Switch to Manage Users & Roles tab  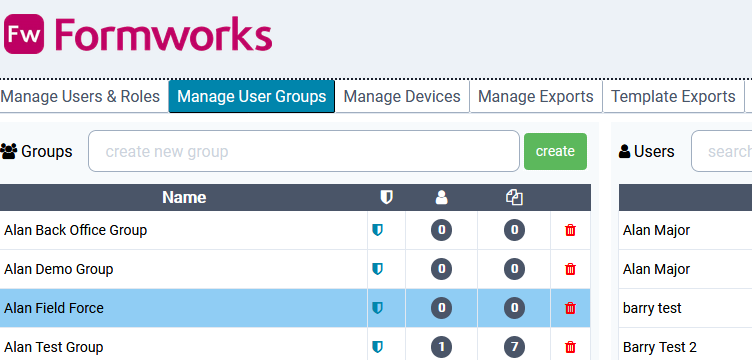click(x=80, y=96)
